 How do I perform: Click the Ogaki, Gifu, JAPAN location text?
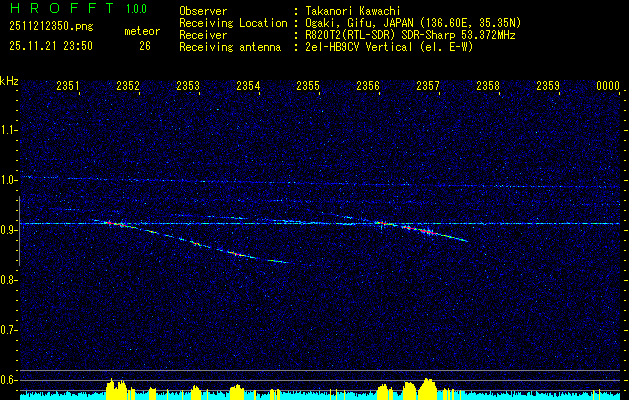[x=413, y=23]
